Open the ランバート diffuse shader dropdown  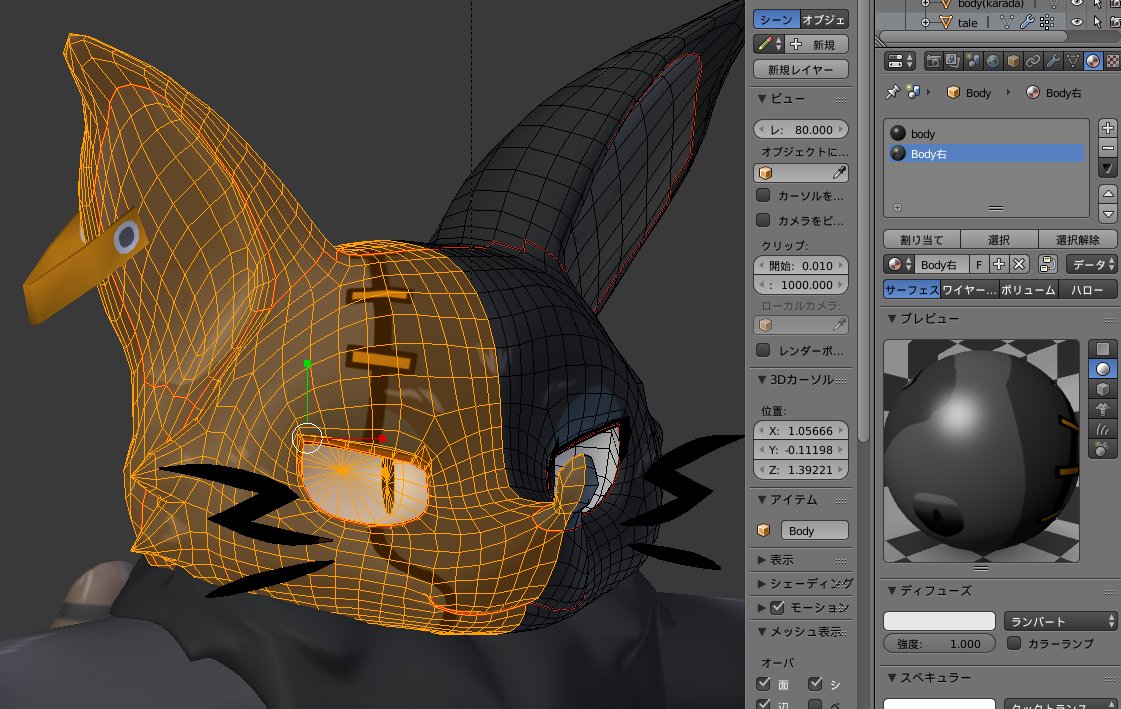tap(1060, 621)
